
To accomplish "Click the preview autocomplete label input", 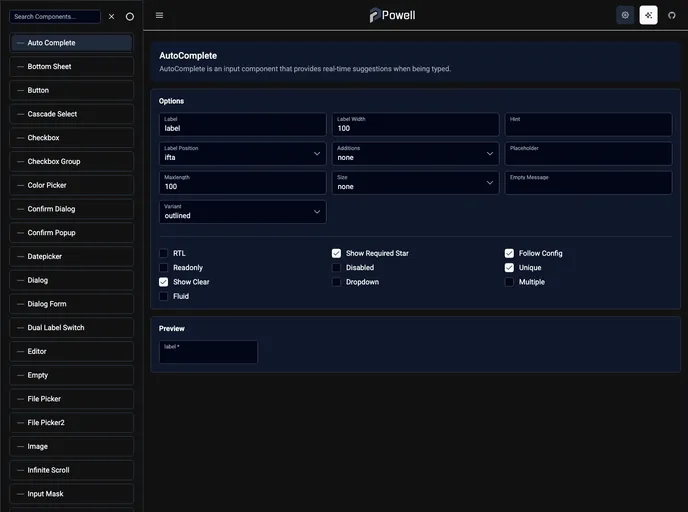I will point(208,352).
